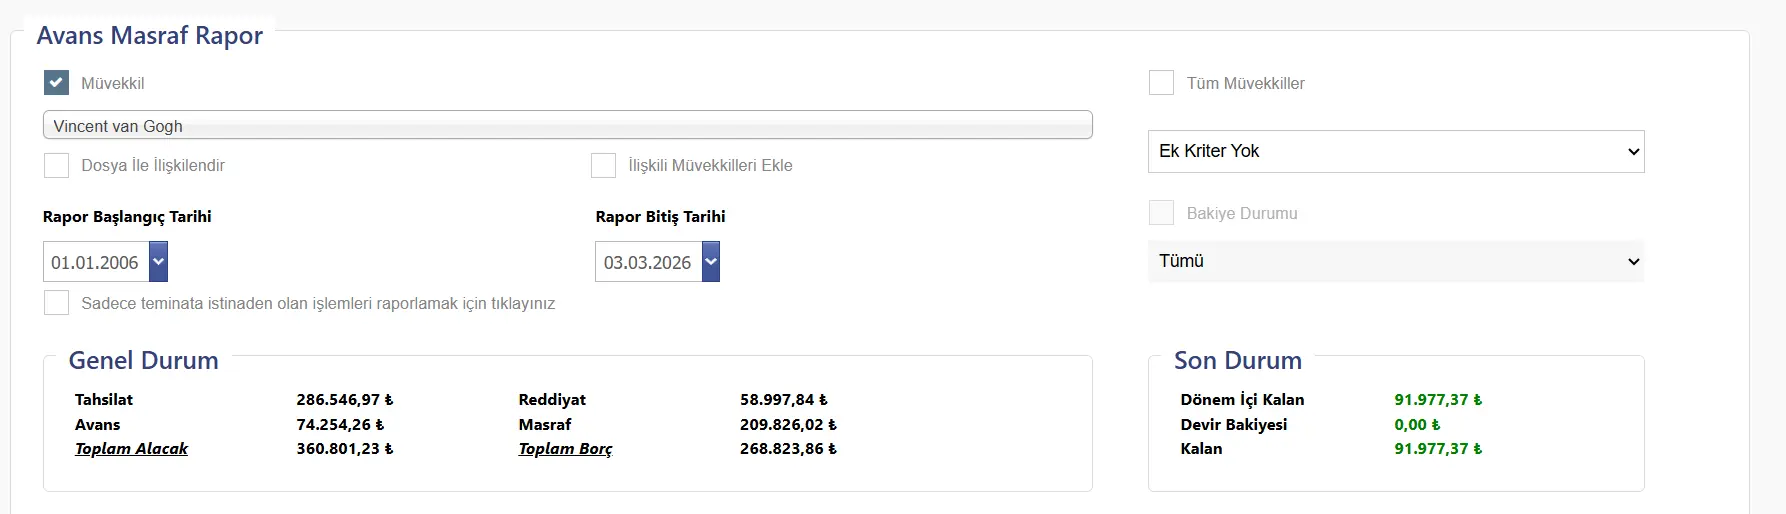Image resolution: width=1786 pixels, height=514 pixels.
Task: Click the Tahsilat amount 286.546,97
Action: point(344,400)
